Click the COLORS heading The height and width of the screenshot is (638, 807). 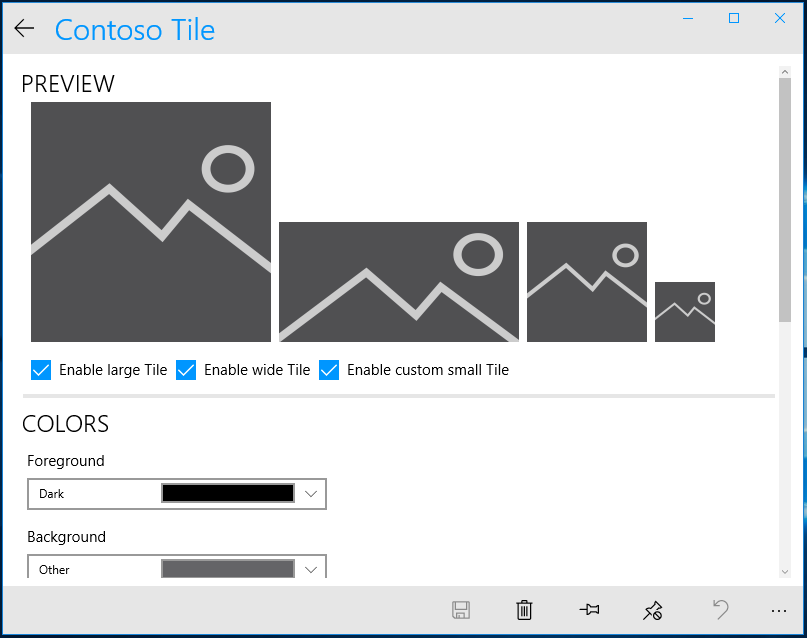click(65, 424)
